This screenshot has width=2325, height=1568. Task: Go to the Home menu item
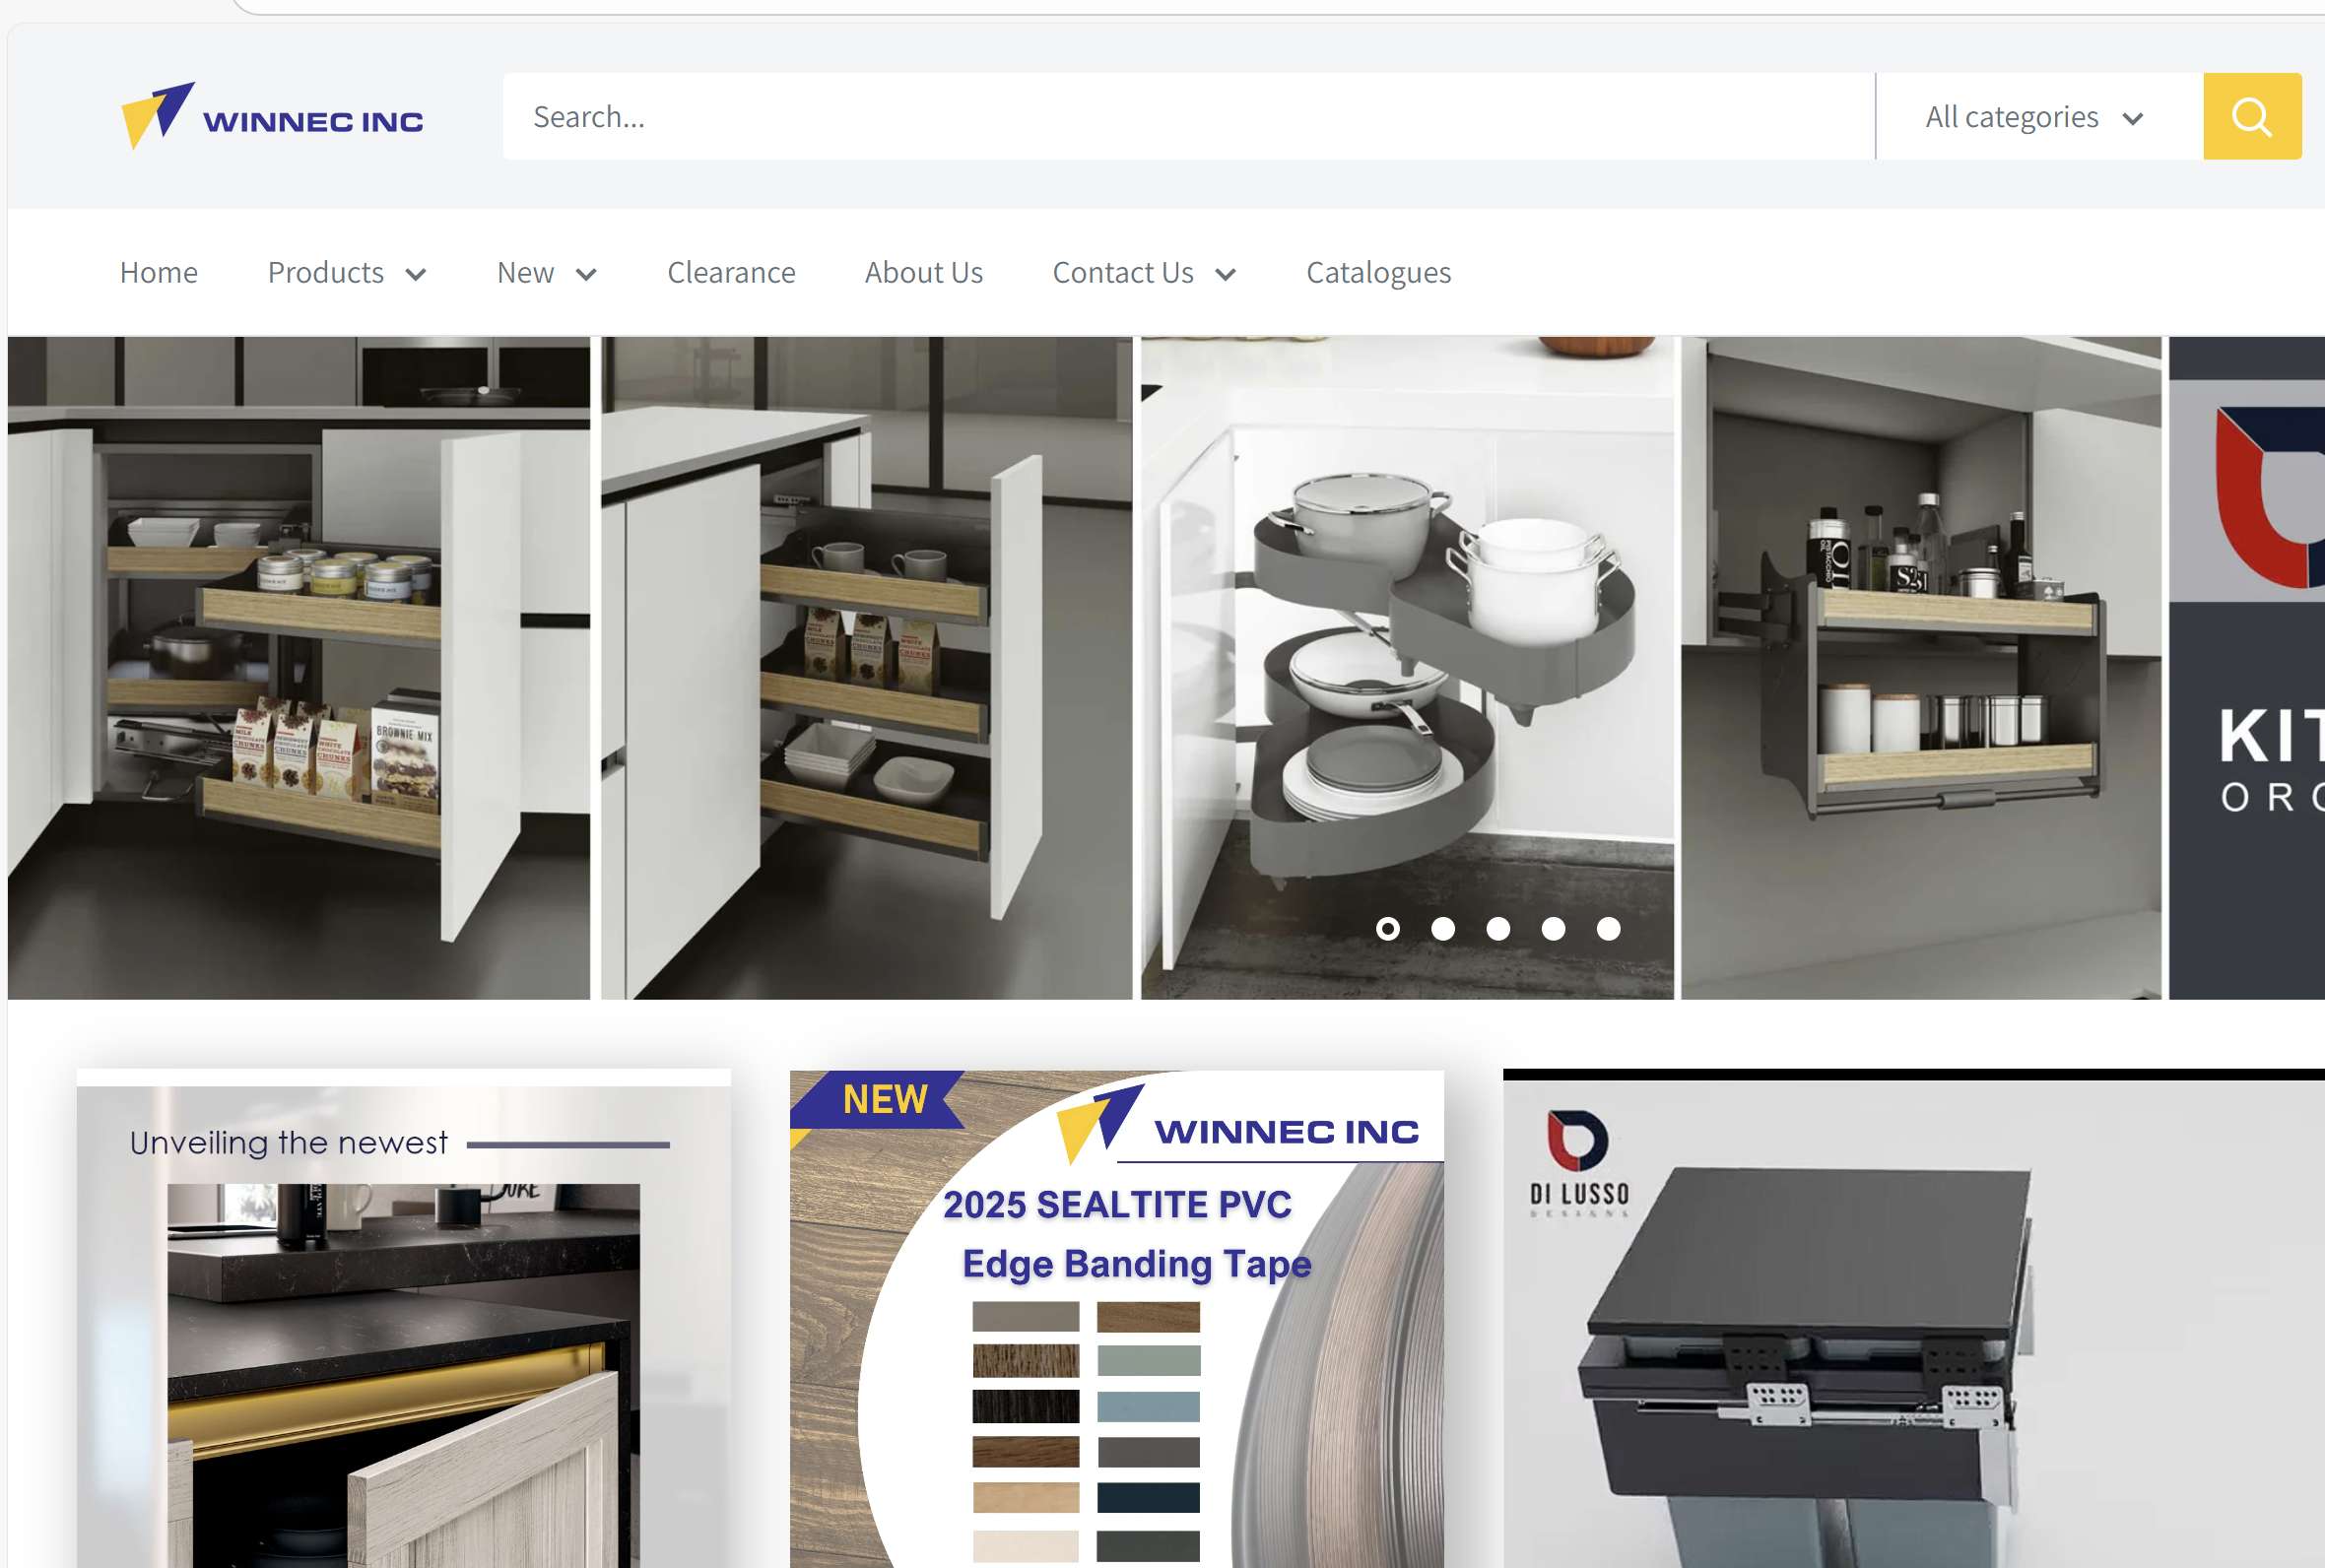click(159, 272)
